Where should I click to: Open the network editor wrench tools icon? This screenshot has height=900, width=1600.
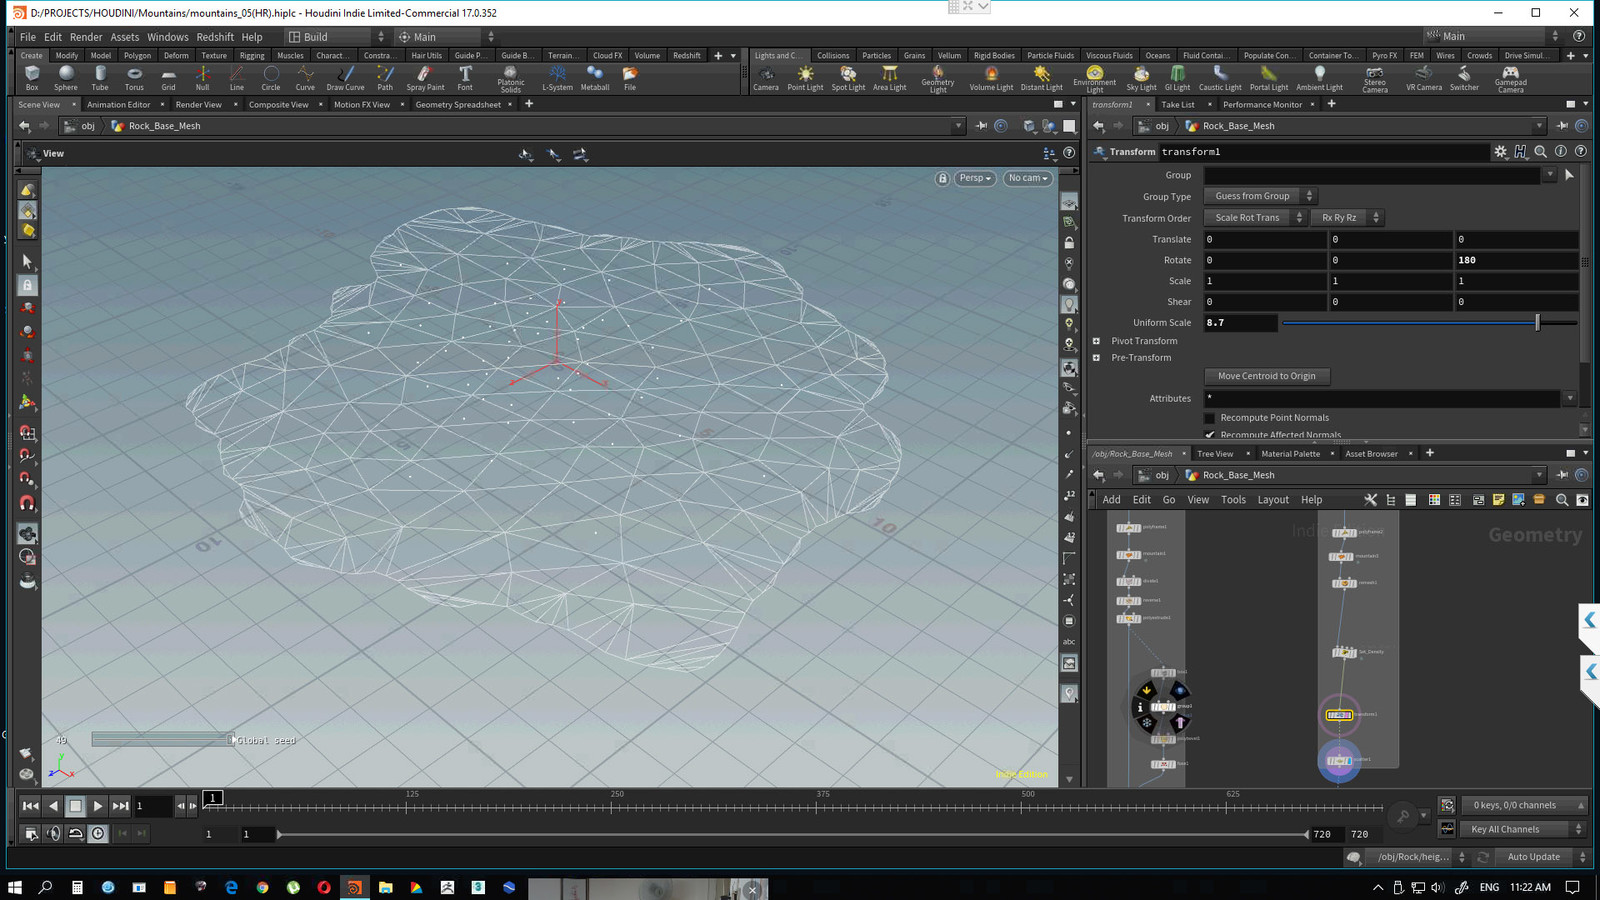1371,499
